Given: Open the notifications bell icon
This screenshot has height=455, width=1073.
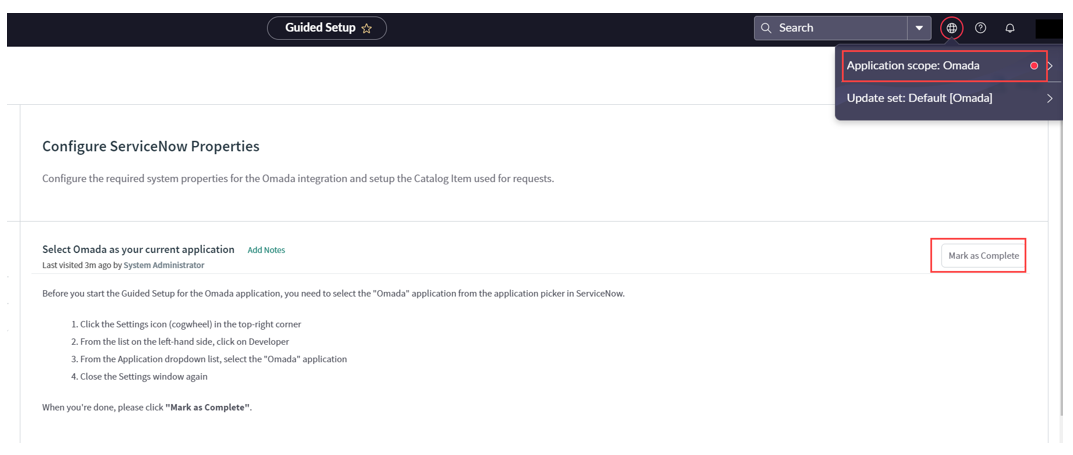Looking at the screenshot, I should pyautogui.click(x=1010, y=28).
